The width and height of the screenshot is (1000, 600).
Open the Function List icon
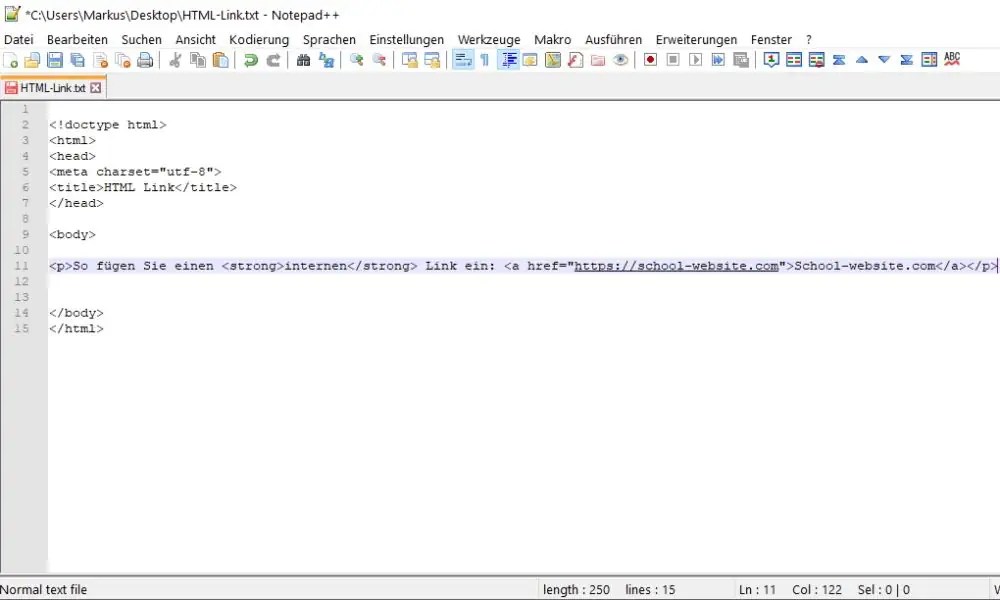pos(575,60)
